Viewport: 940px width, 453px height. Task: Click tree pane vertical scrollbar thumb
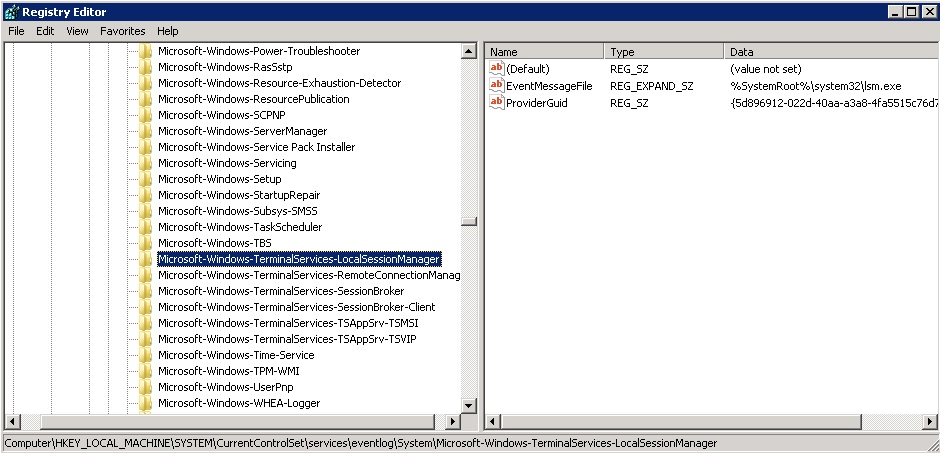pos(469,221)
